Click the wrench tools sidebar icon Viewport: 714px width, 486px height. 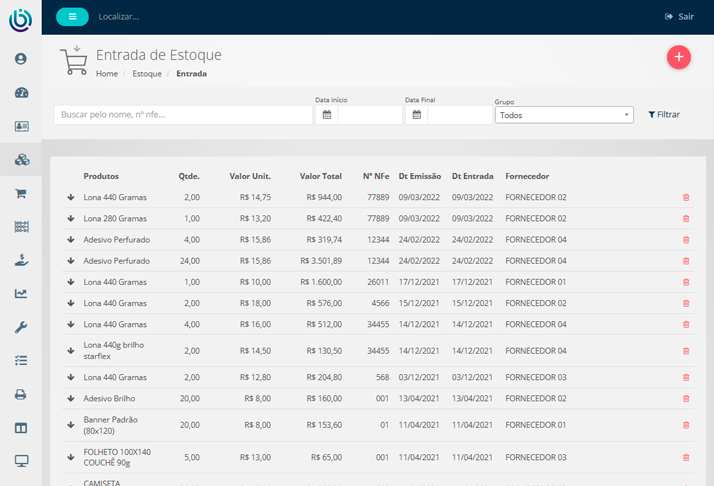point(21,327)
